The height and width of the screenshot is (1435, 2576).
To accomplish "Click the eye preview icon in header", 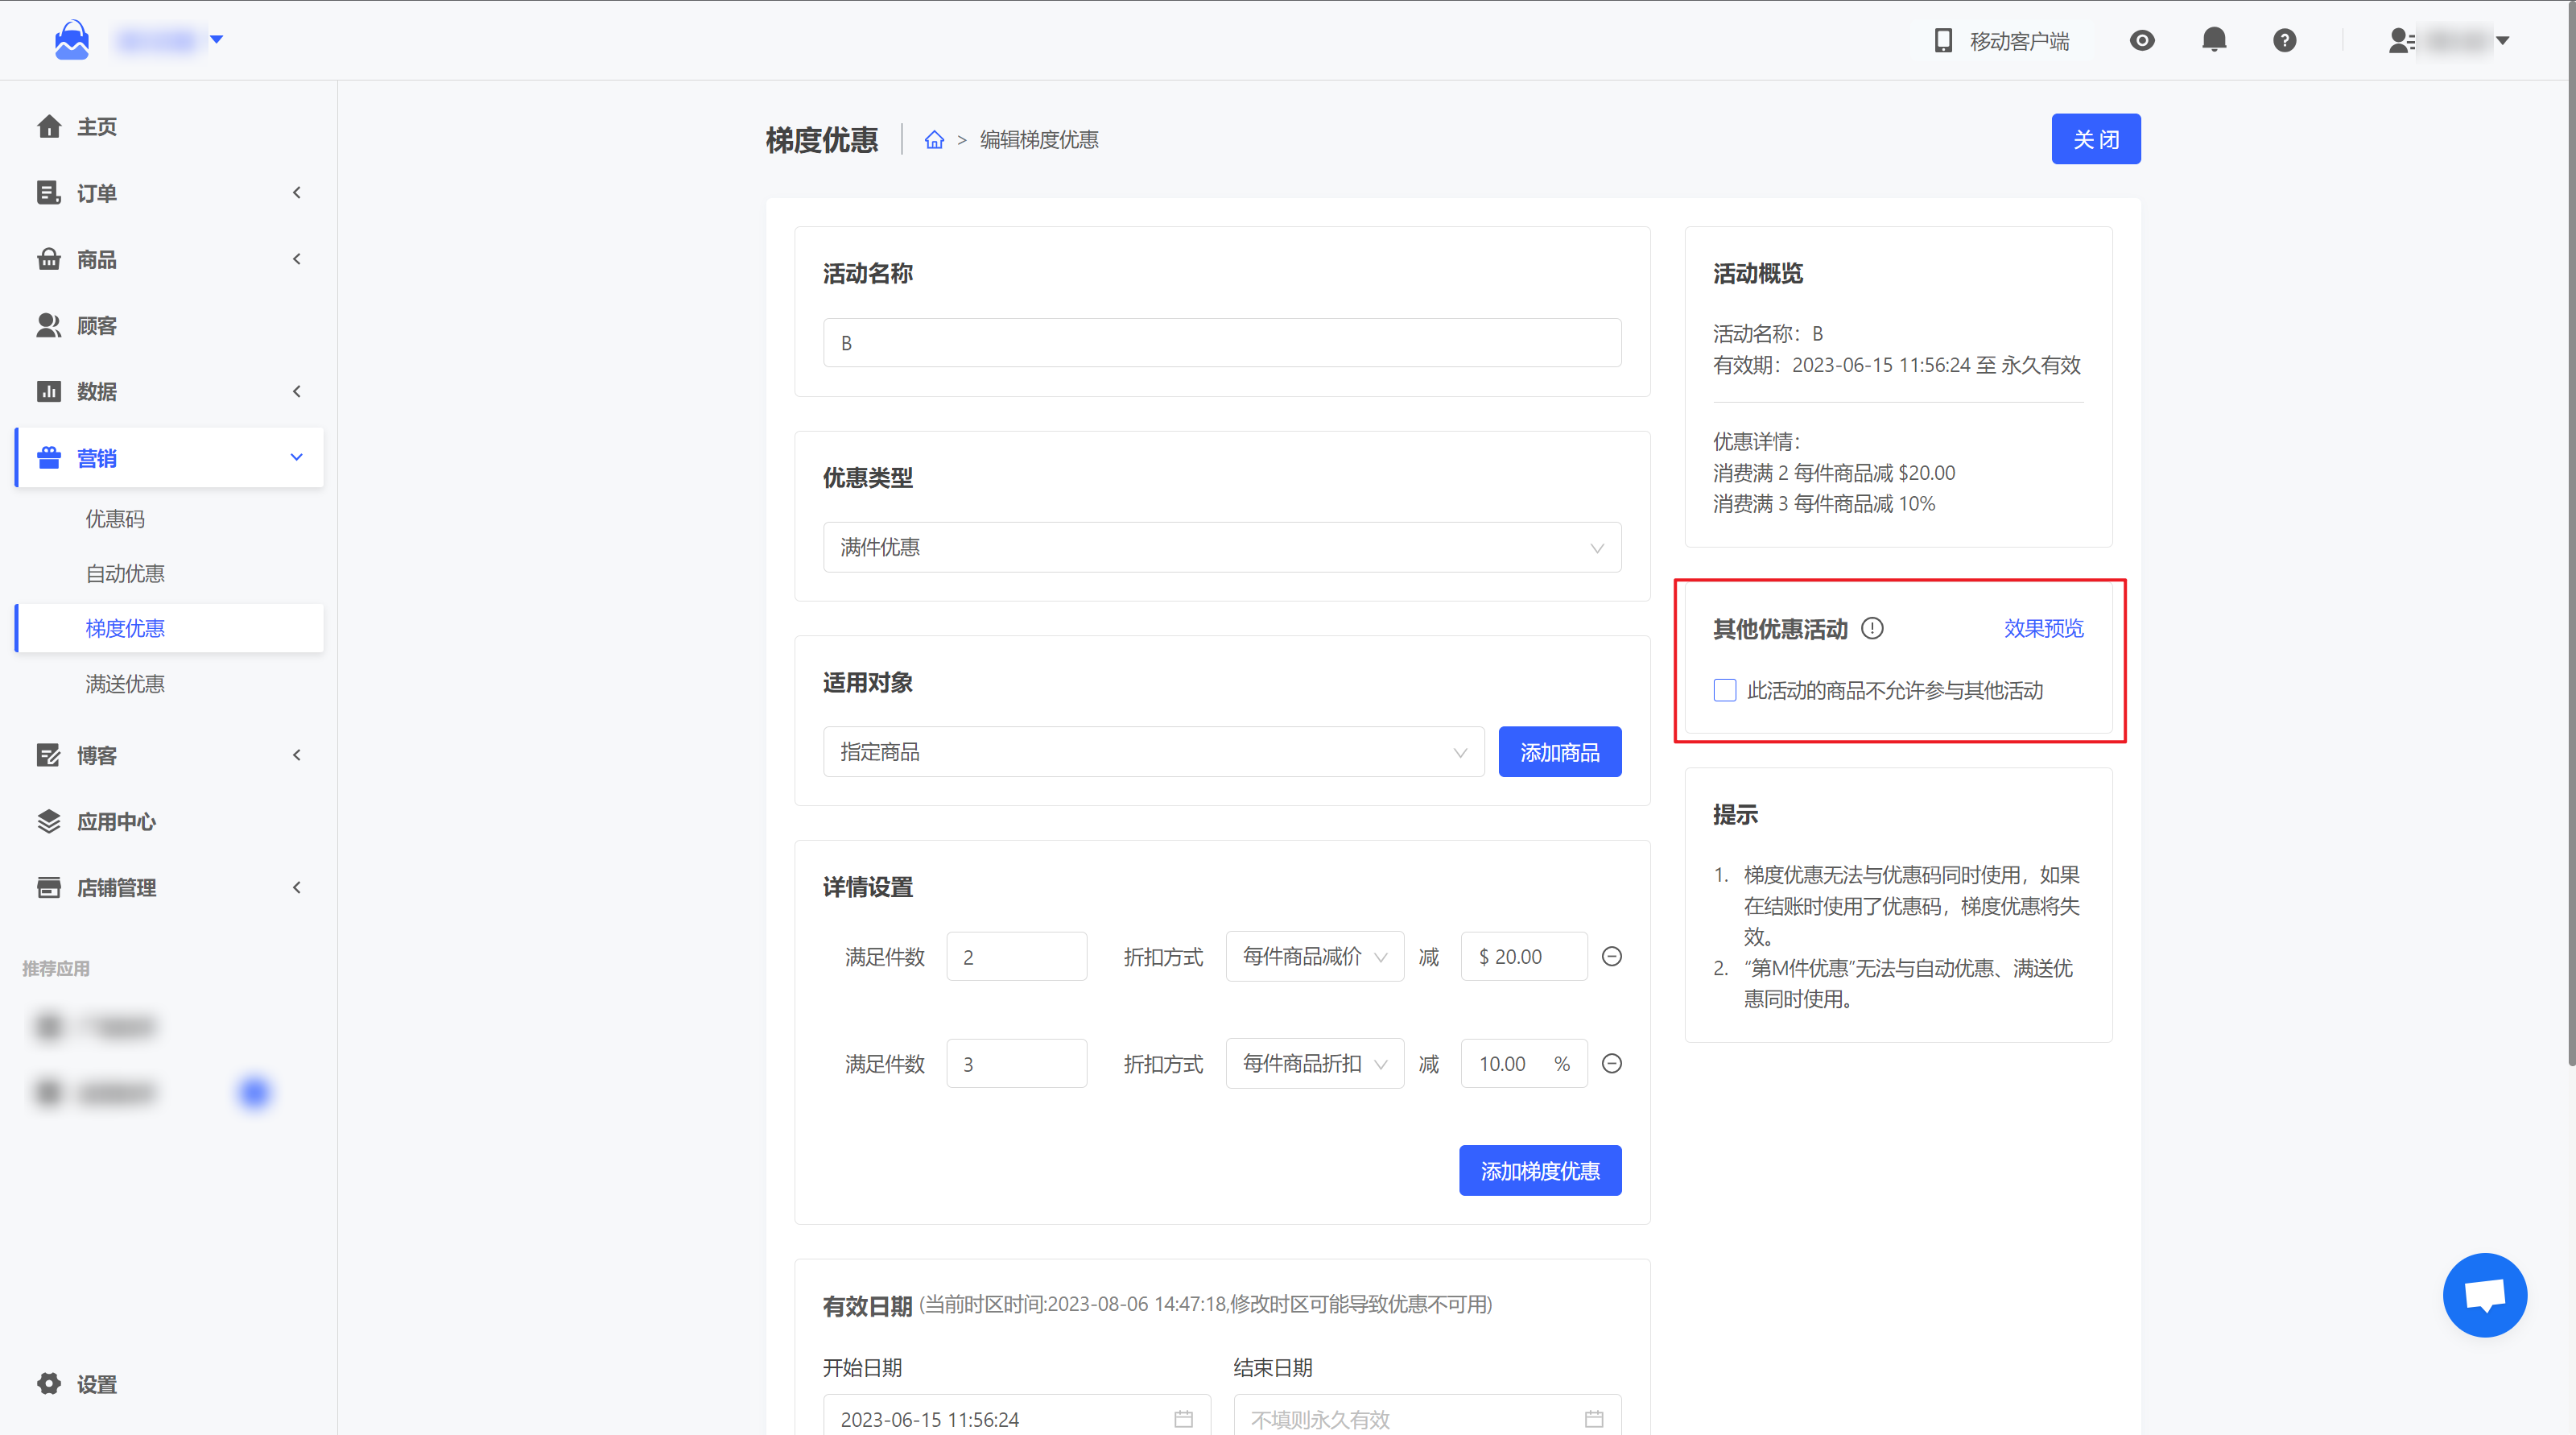I will (x=2142, y=40).
